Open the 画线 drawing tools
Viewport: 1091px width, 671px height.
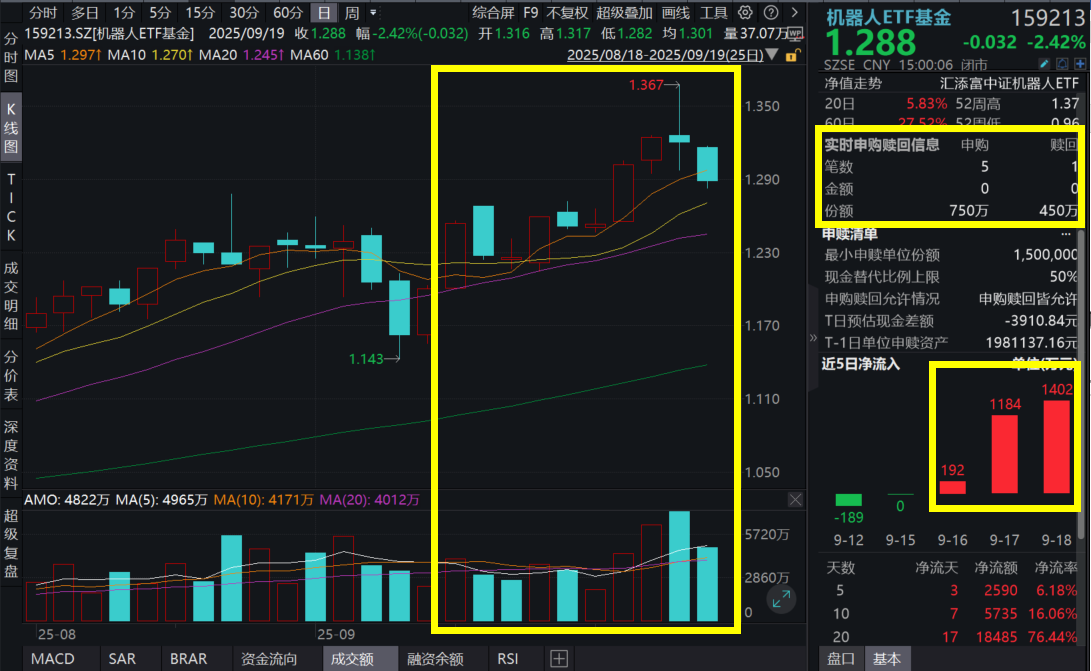click(x=676, y=13)
